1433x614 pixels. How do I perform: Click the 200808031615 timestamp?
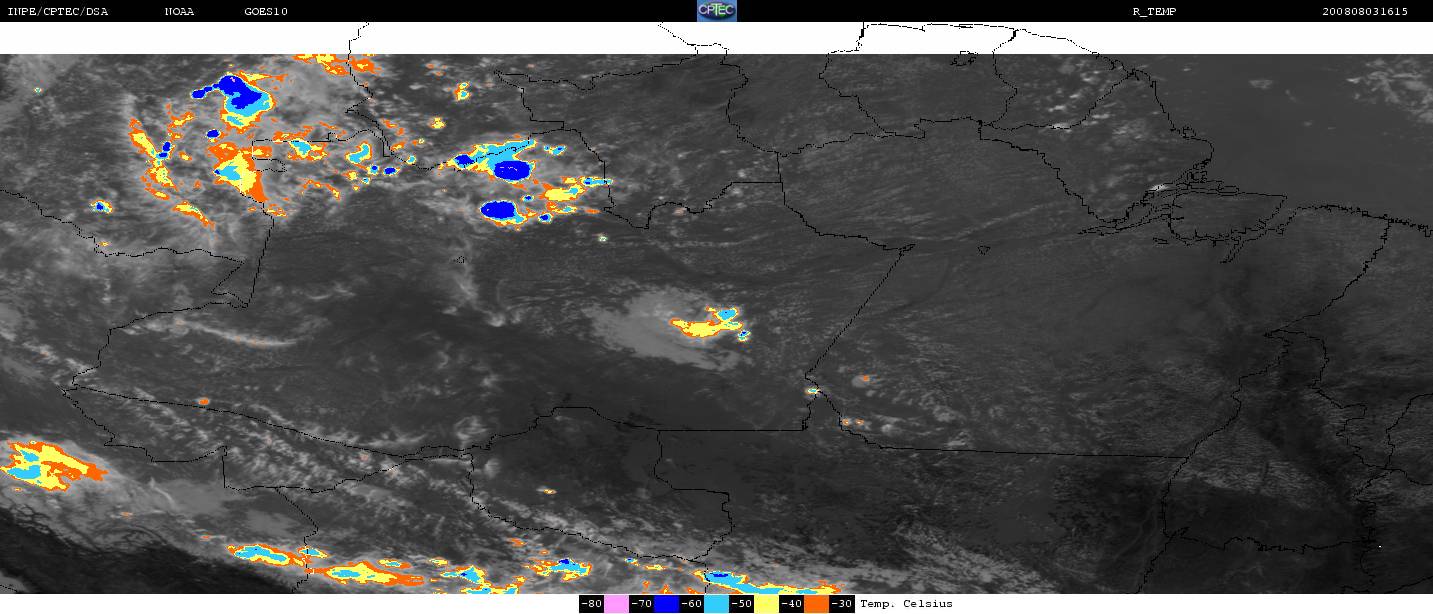[1364, 11]
